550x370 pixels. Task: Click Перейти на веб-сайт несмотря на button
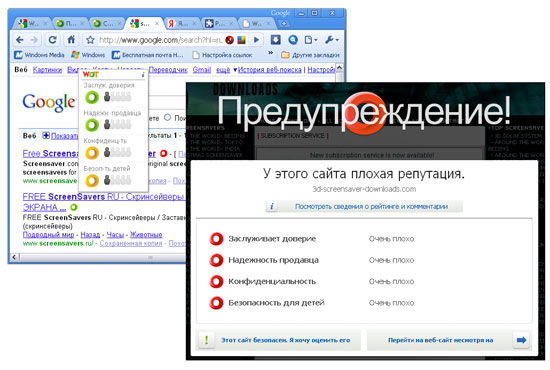pyautogui.click(x=449, y=340)
